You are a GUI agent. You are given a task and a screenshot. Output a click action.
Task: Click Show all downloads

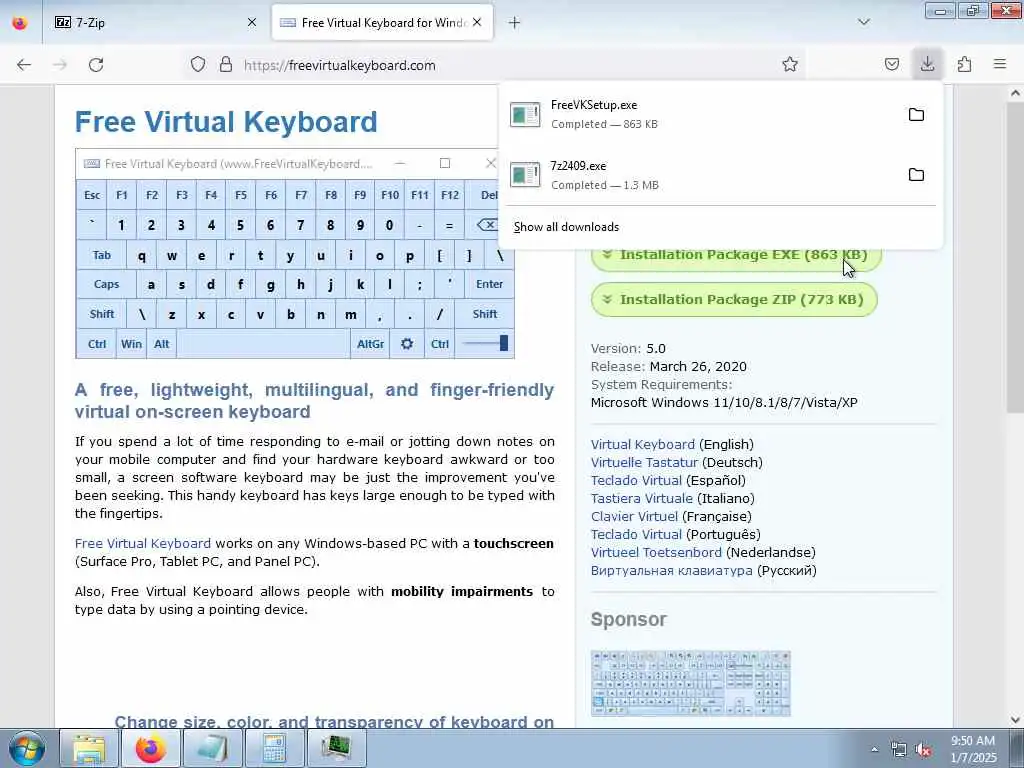[x=566, y=227]
